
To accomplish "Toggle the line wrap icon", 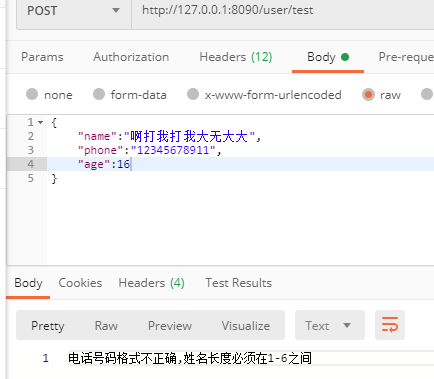I will coord(390,325).
